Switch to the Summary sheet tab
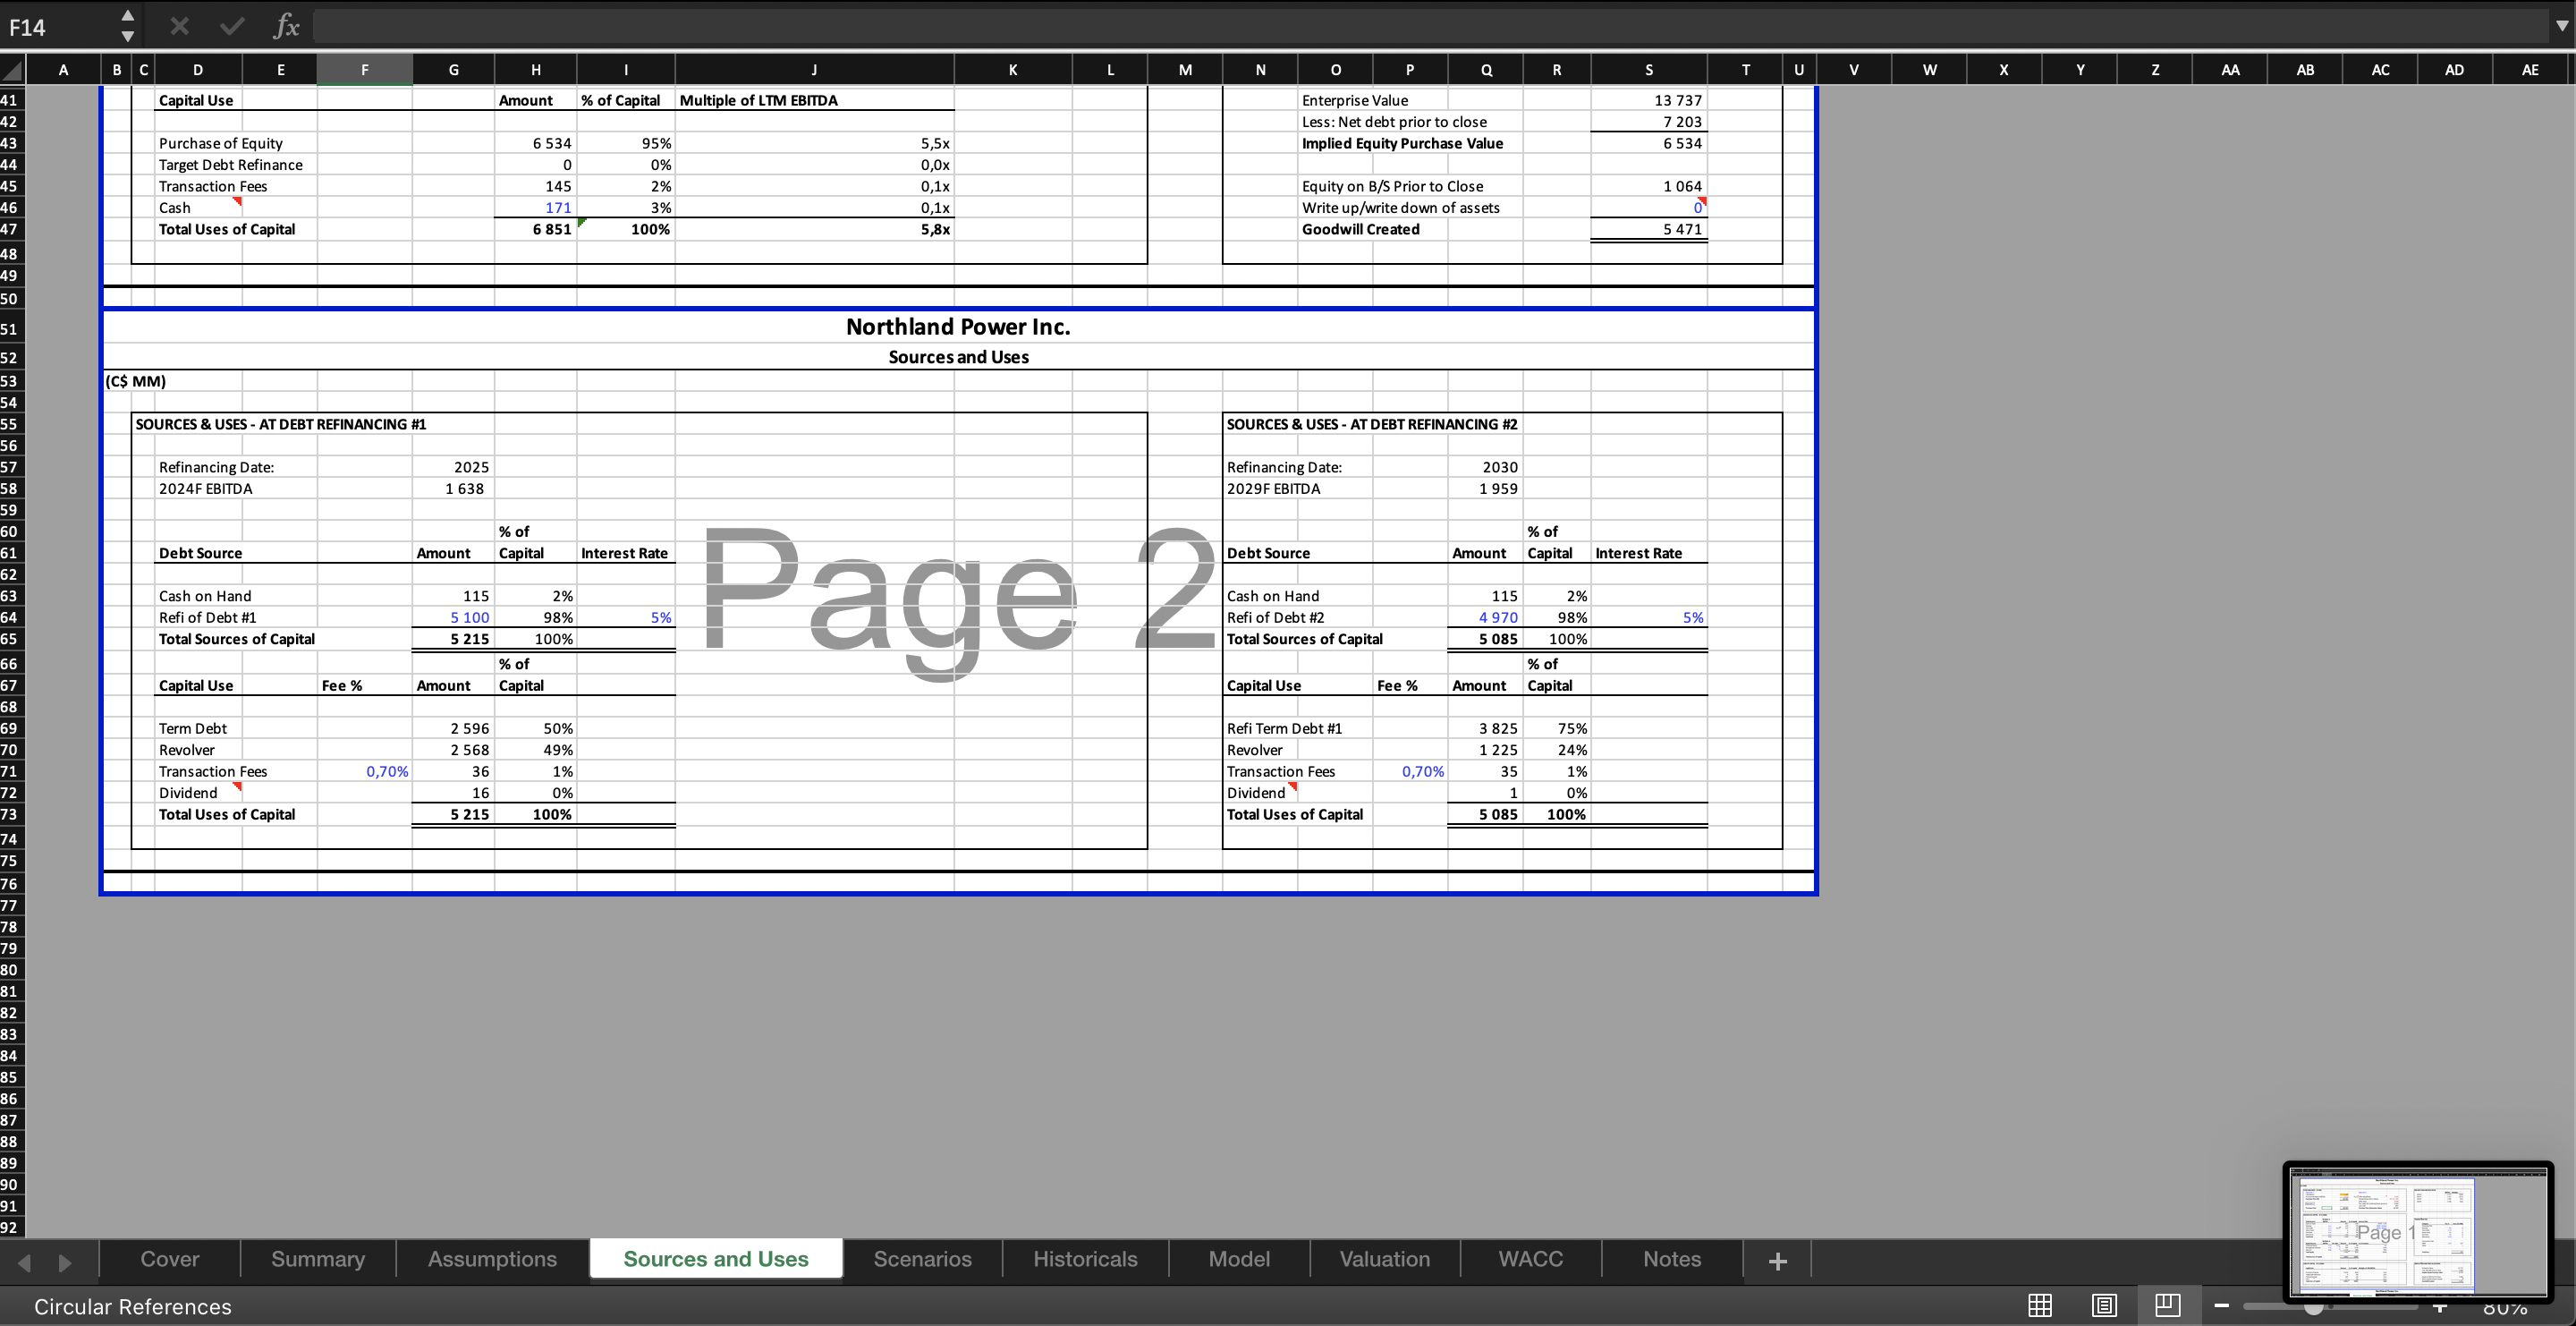Viewport: 2576px width, 1326px height. [x=318, y=1259]
